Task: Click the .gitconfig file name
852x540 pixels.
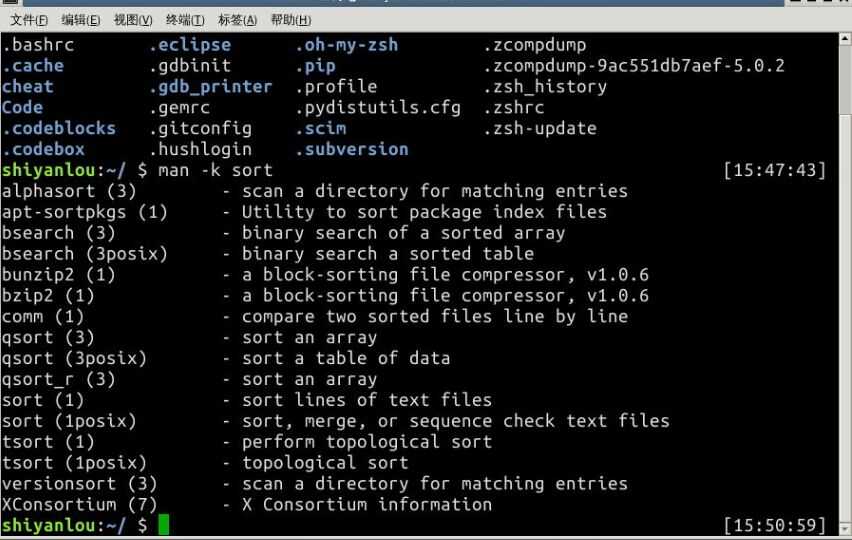Action: [x=201, y=128]
